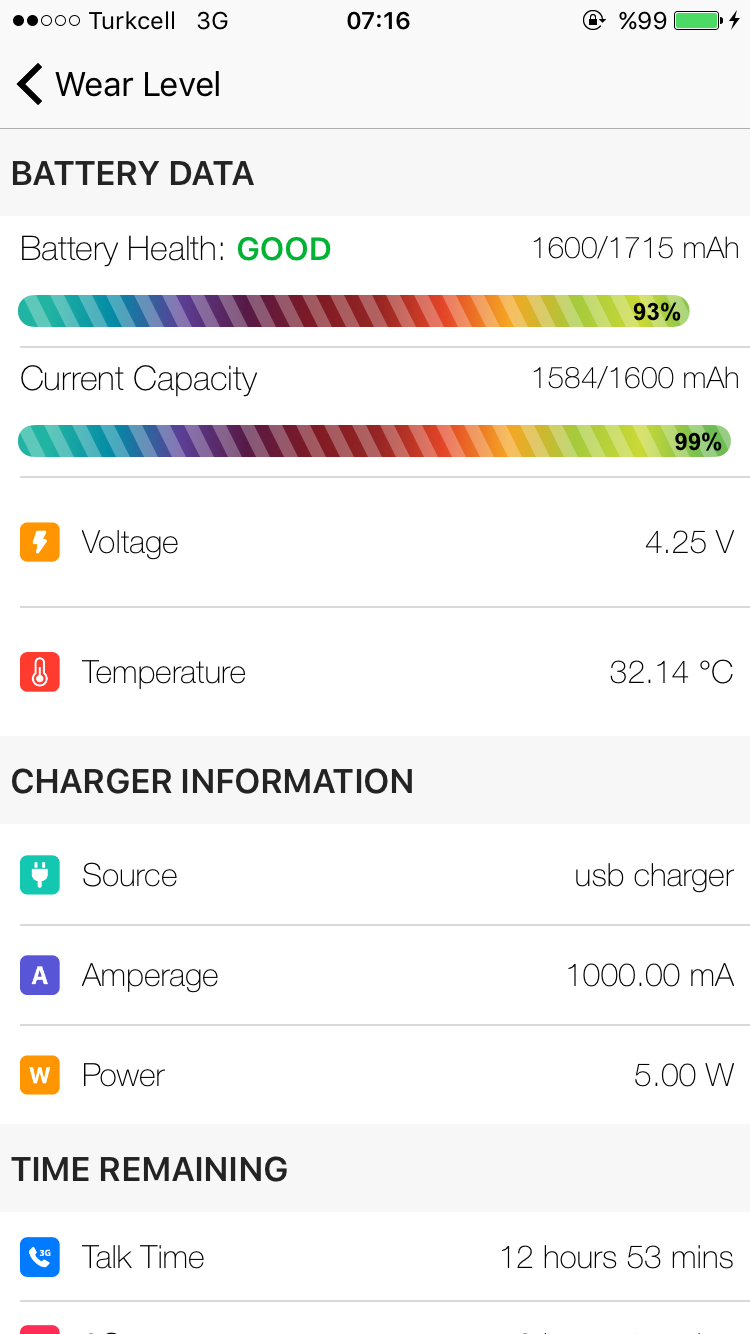Tap the 1000.00 mA amperage value
The image size is (750, 1334).
650,975
